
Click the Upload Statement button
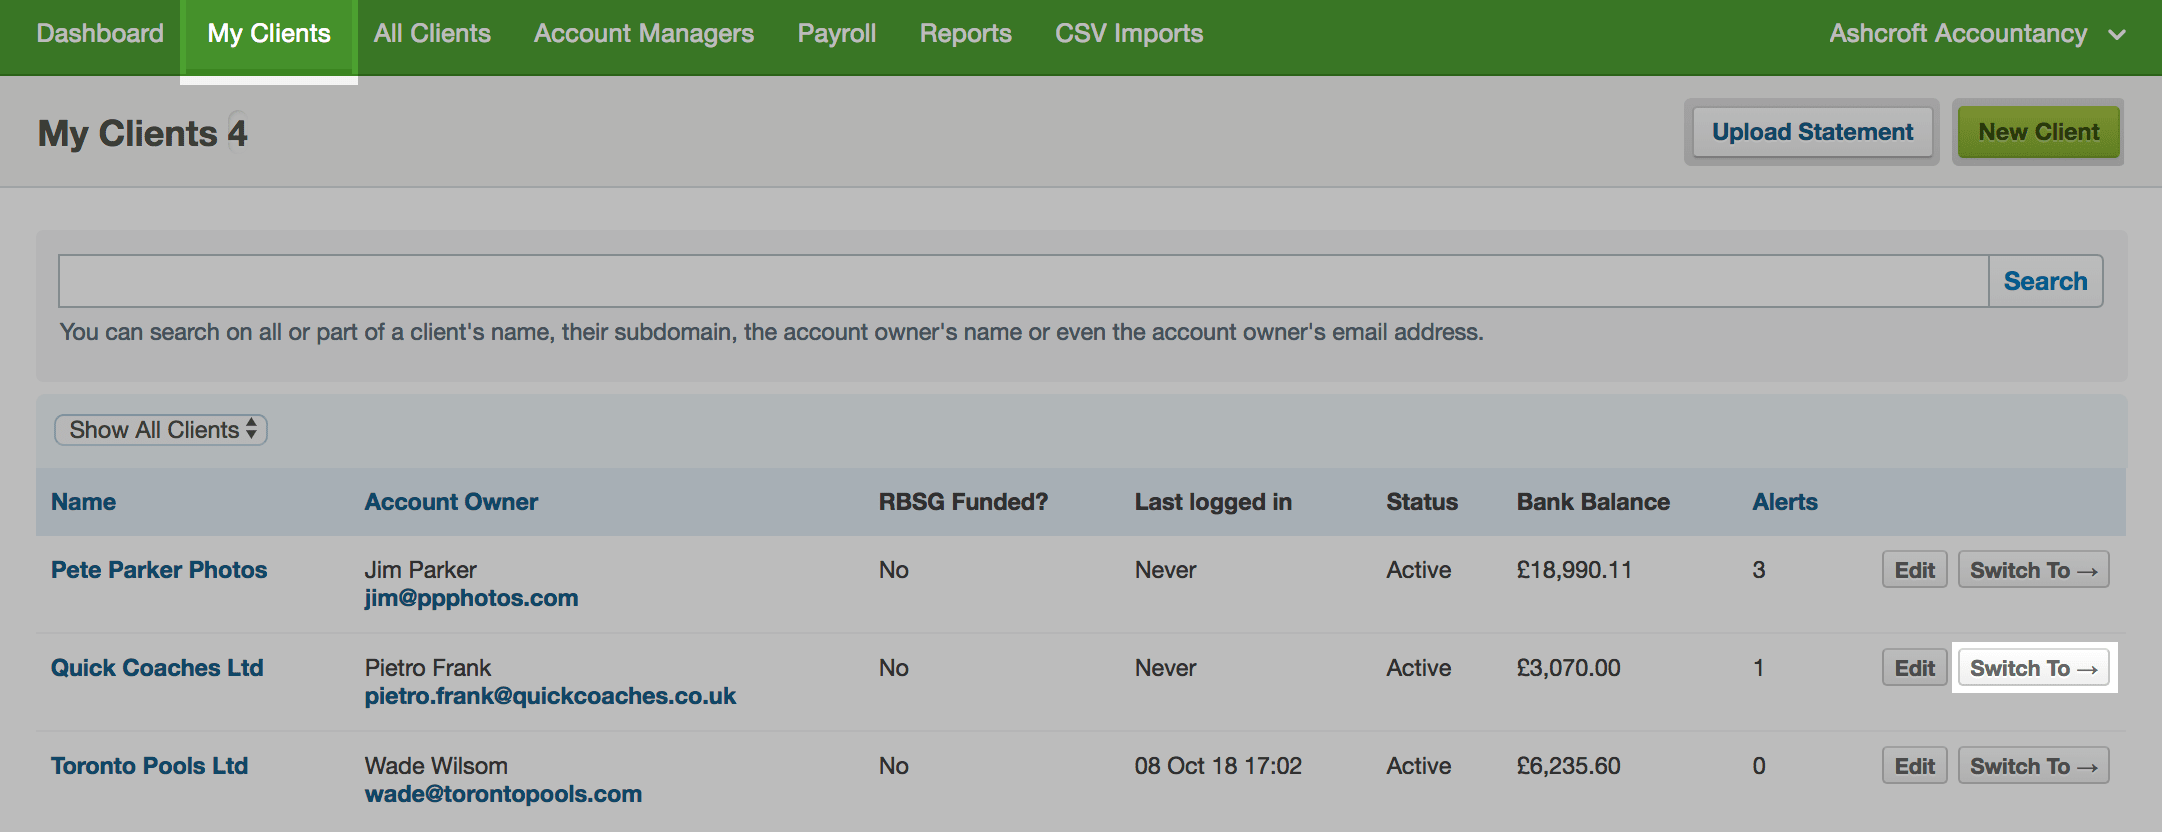coord(1812,132)
